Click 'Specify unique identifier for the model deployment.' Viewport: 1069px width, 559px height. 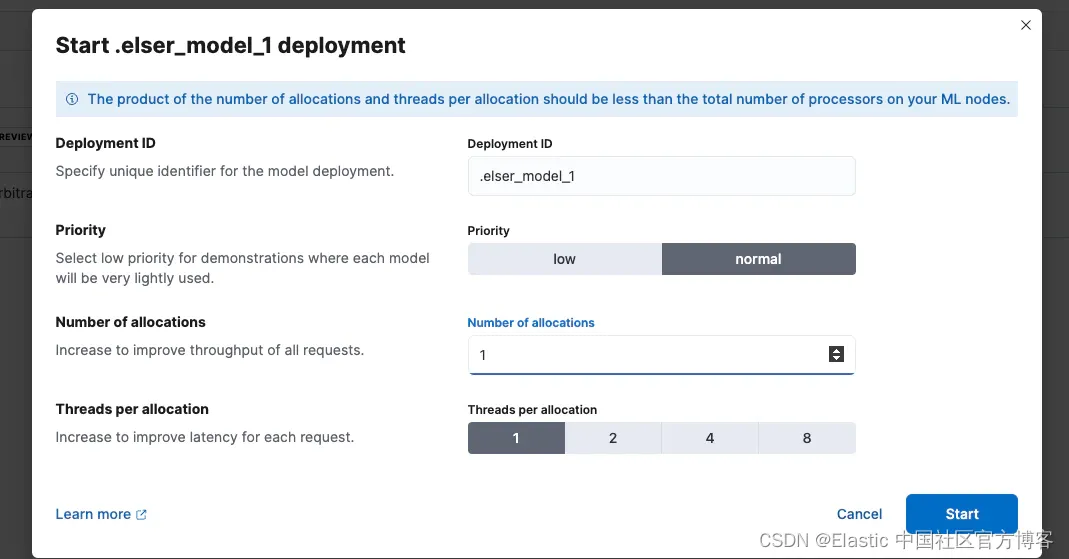[x=225, y=171]
